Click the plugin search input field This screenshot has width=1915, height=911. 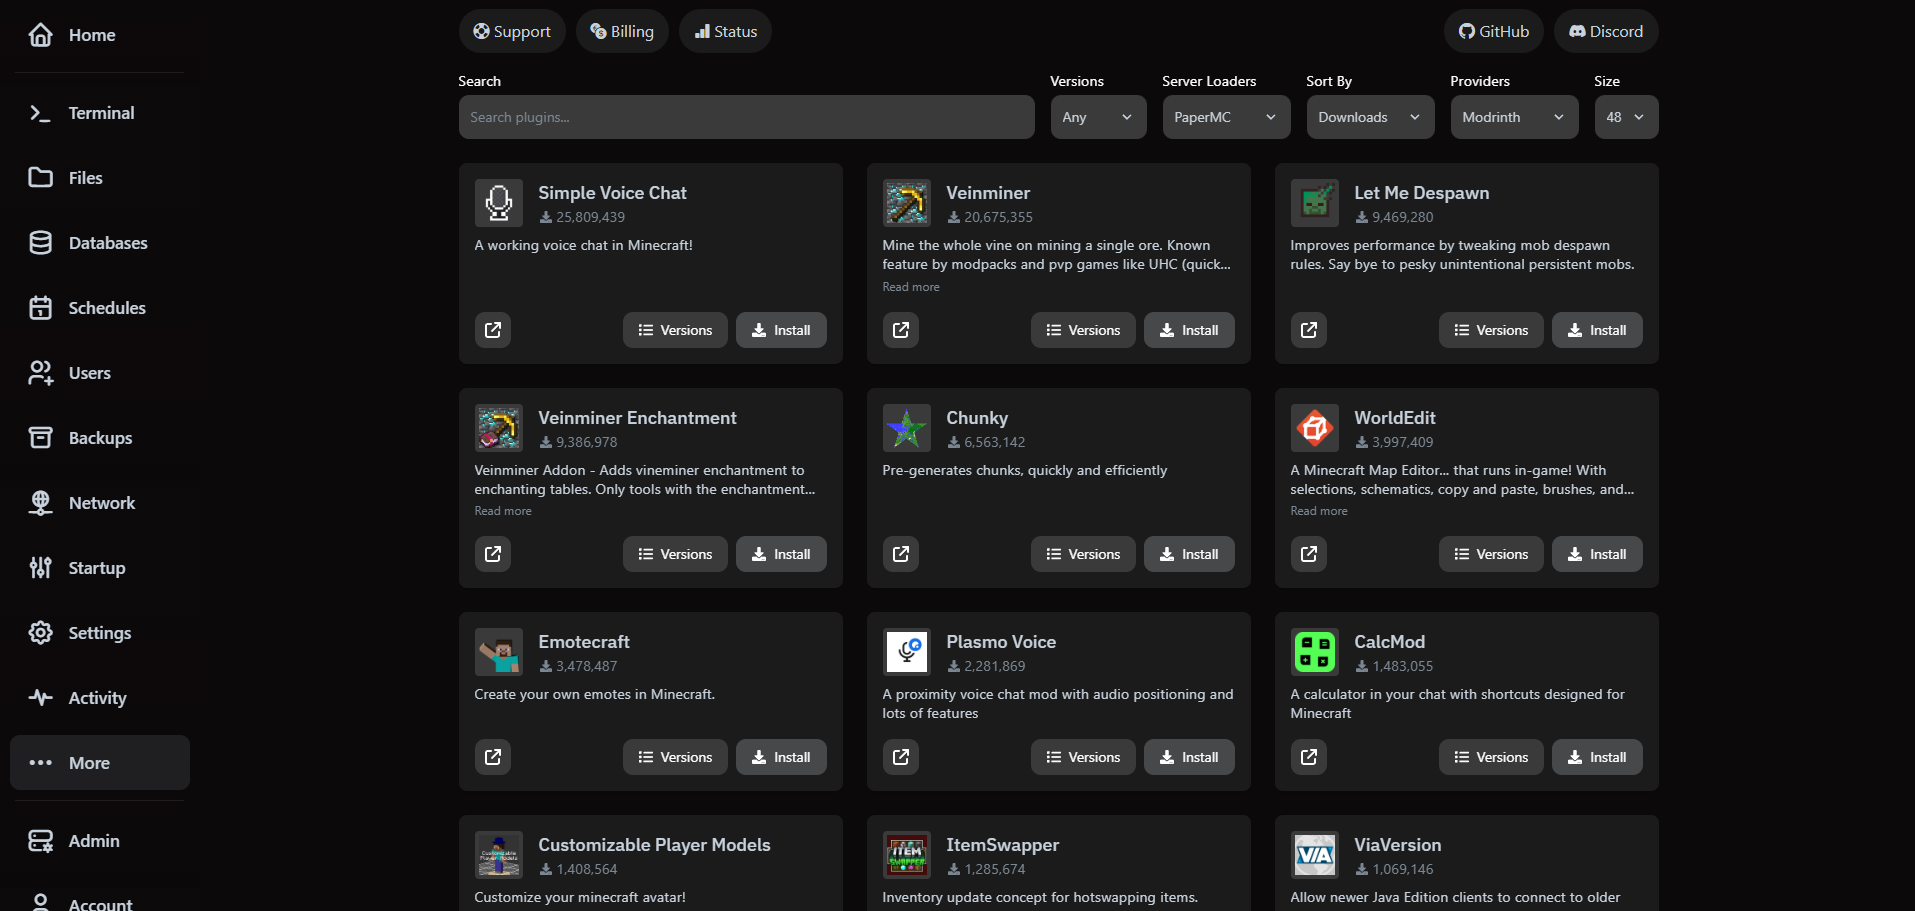click(x=746, y=117)
